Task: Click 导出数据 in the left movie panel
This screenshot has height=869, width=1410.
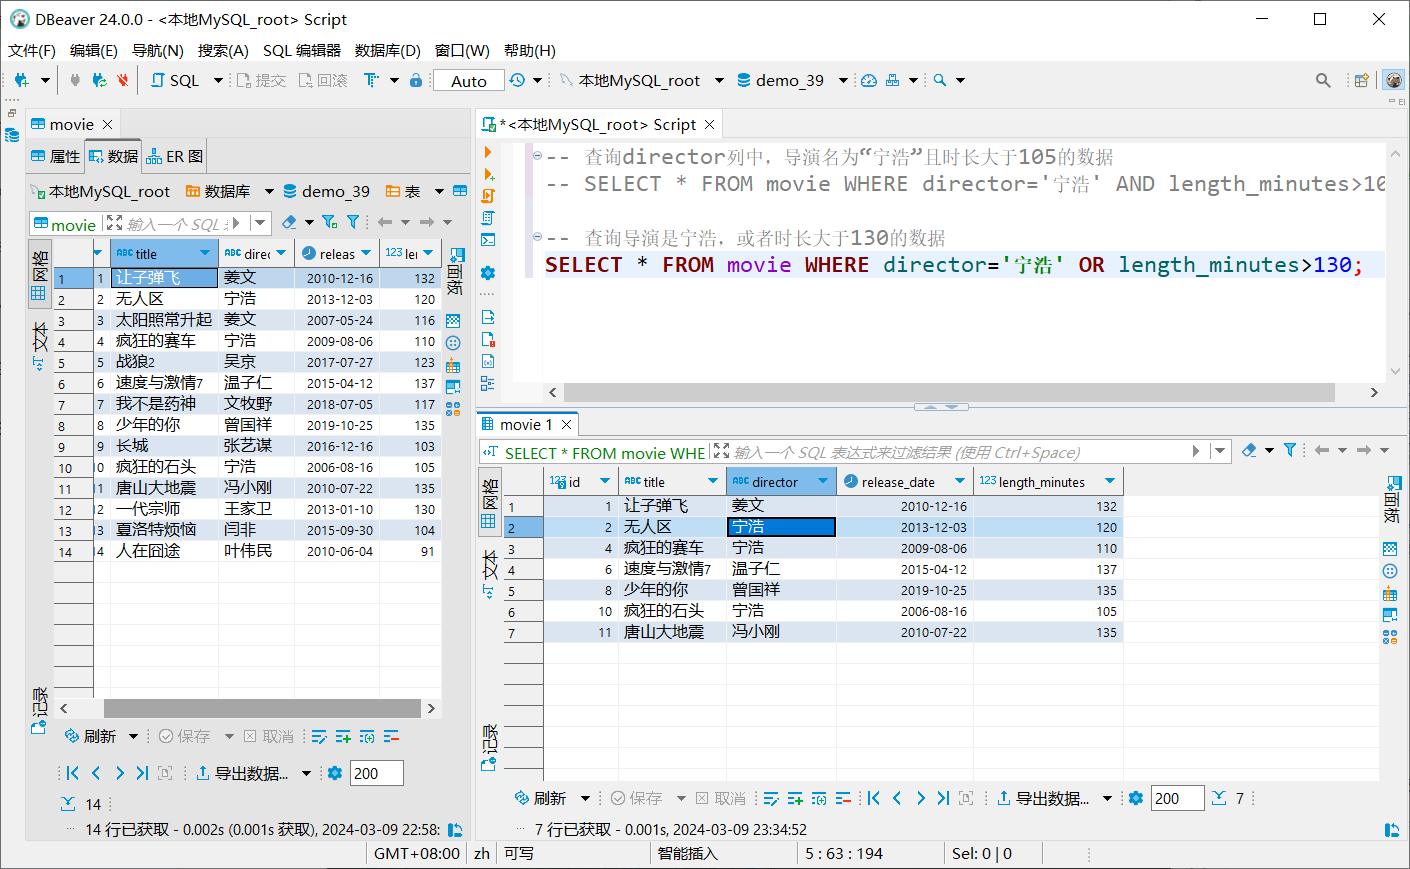Action: tap(242, 773)
